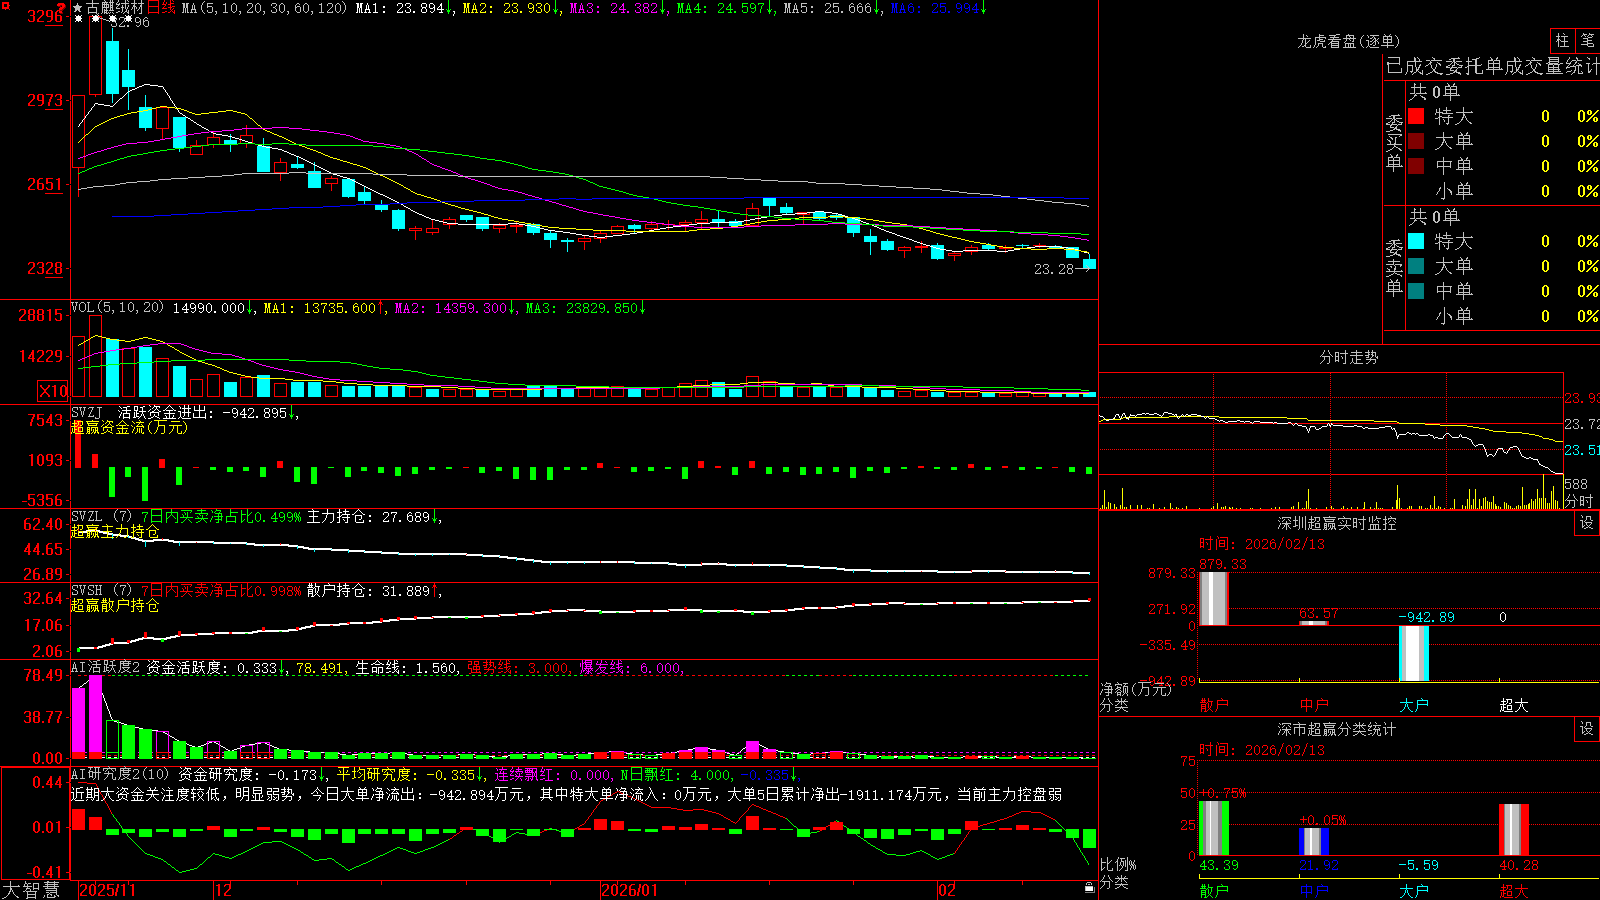Click the 古麒绒材 stock name
Image resolution: width=1600 pixels, height=900 pixels.
(115, 8)
